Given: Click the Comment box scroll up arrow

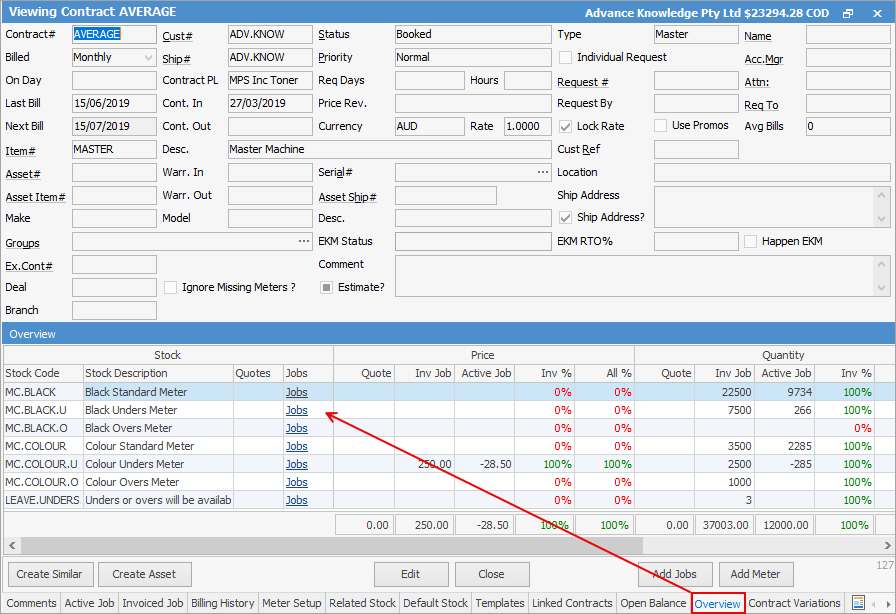Looking at the screenshot, I should [881, 265].
